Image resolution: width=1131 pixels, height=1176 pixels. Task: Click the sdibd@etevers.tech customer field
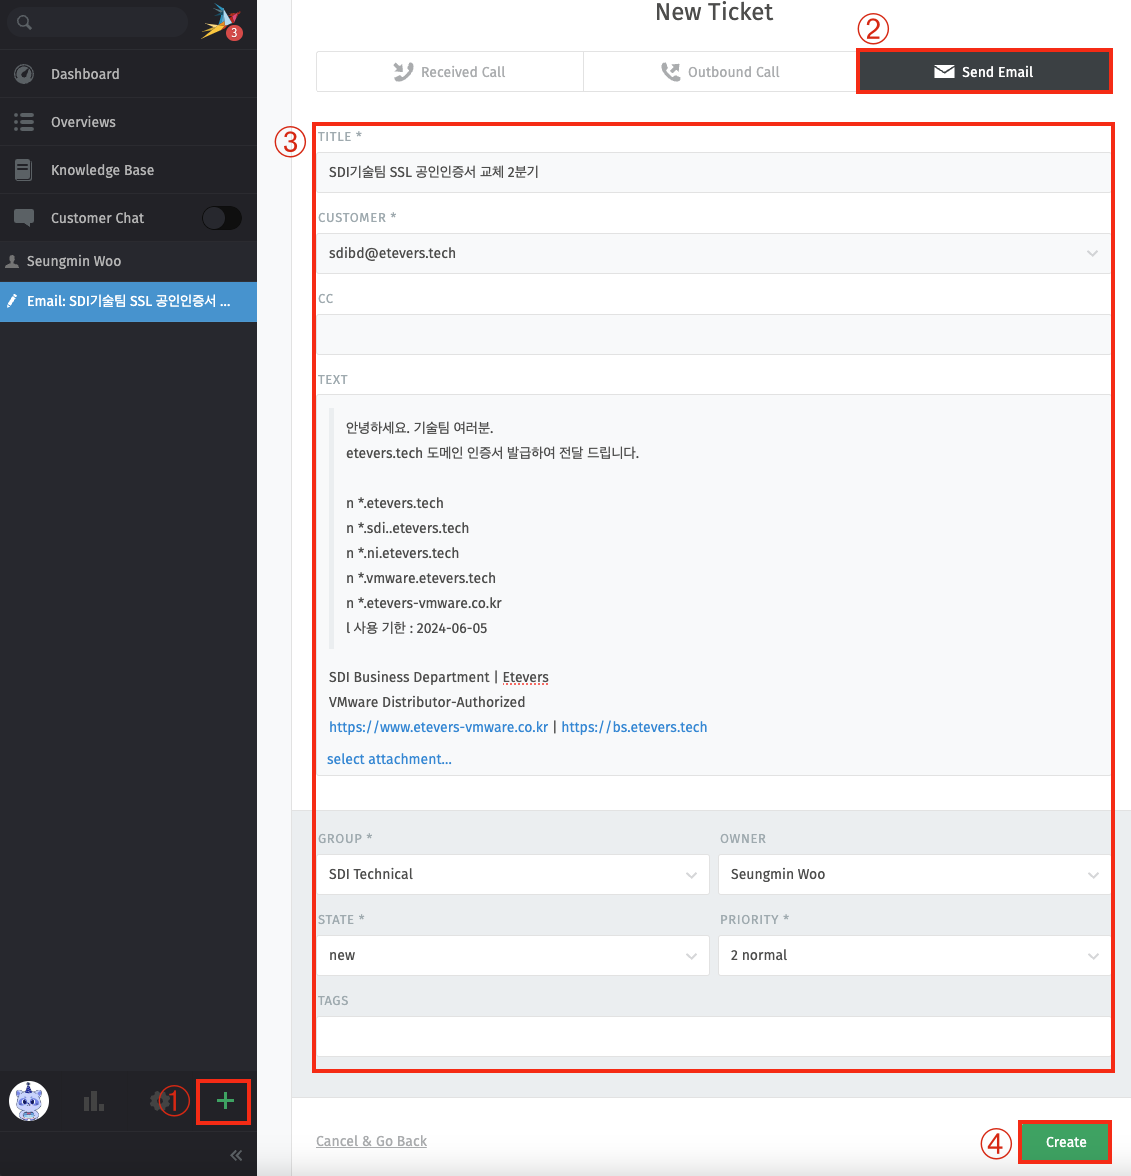[713, 254]
